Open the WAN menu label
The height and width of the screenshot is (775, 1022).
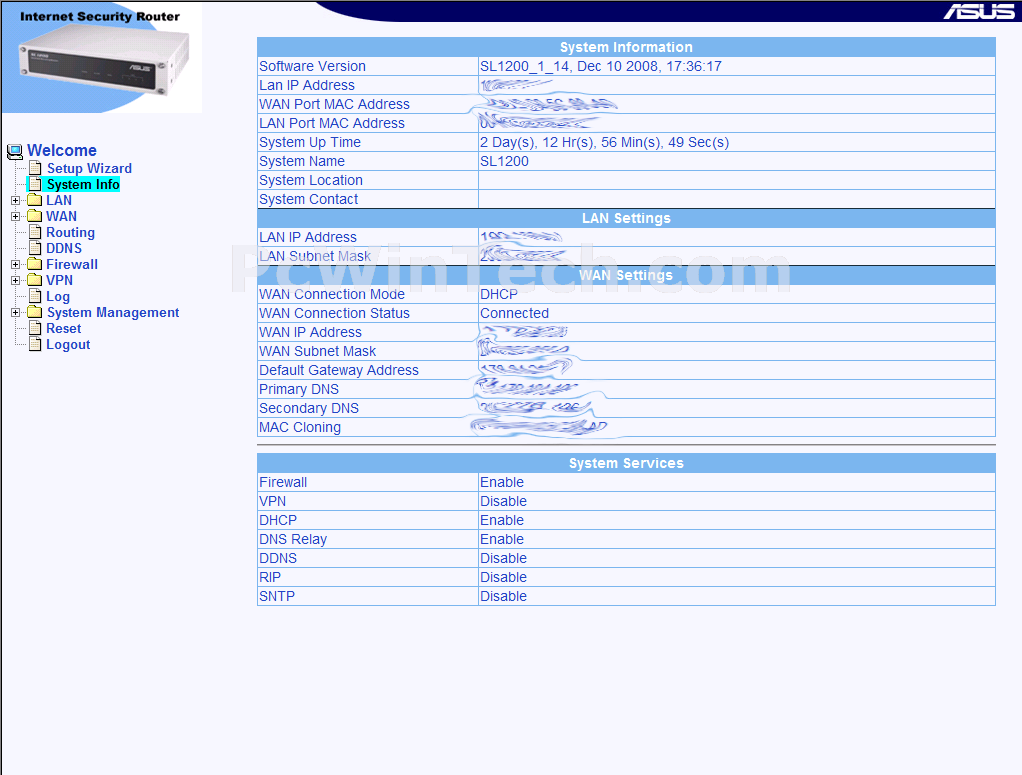click(x=61, y=216)
